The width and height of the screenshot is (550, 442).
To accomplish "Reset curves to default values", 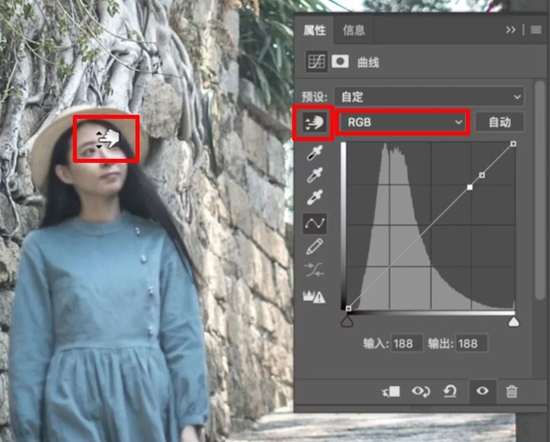I will [450, 391].
